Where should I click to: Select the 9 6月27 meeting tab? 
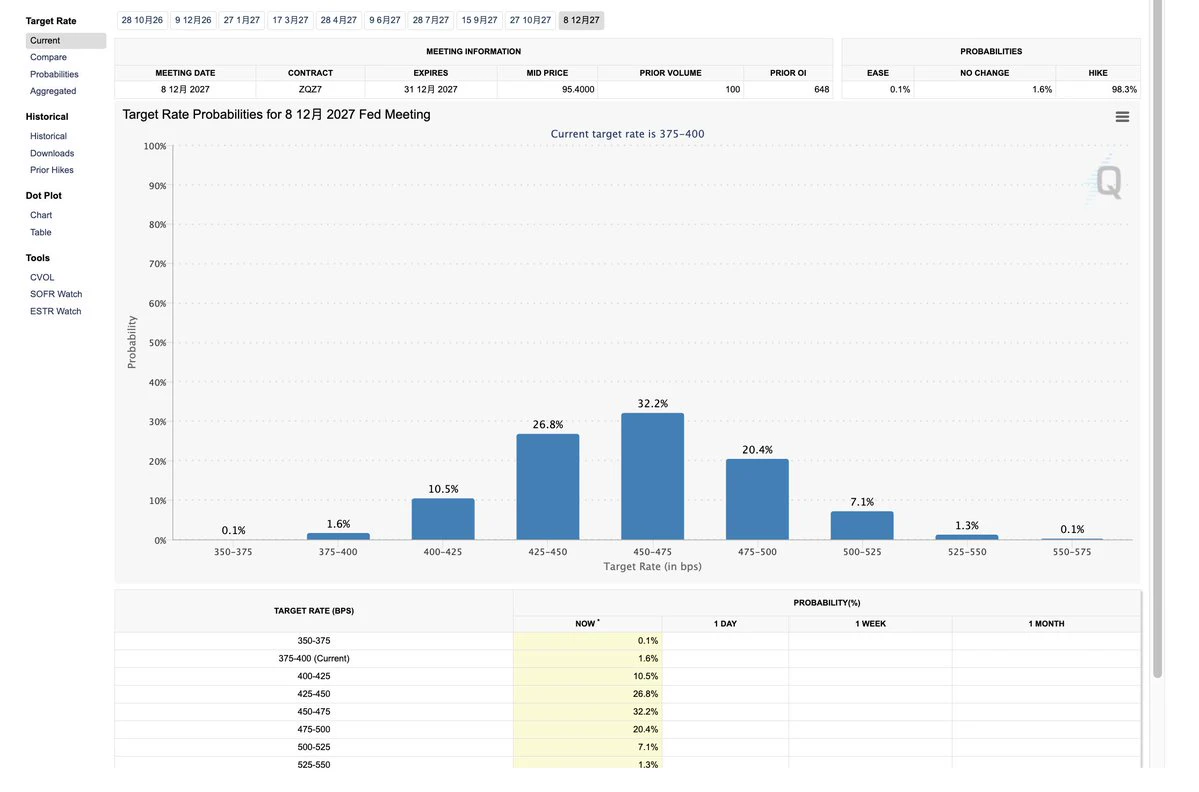tap(385, 21)
